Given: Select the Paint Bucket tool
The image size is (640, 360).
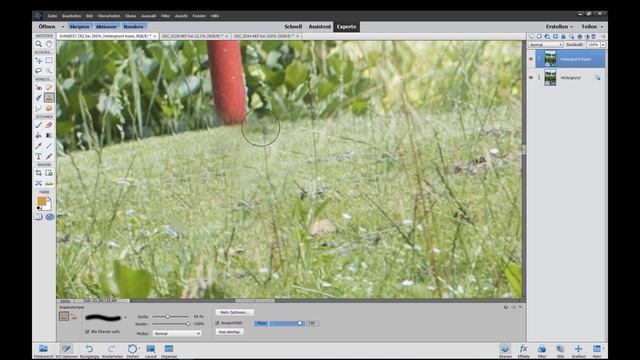Looking at the screenshot, I should click(38, 135).
